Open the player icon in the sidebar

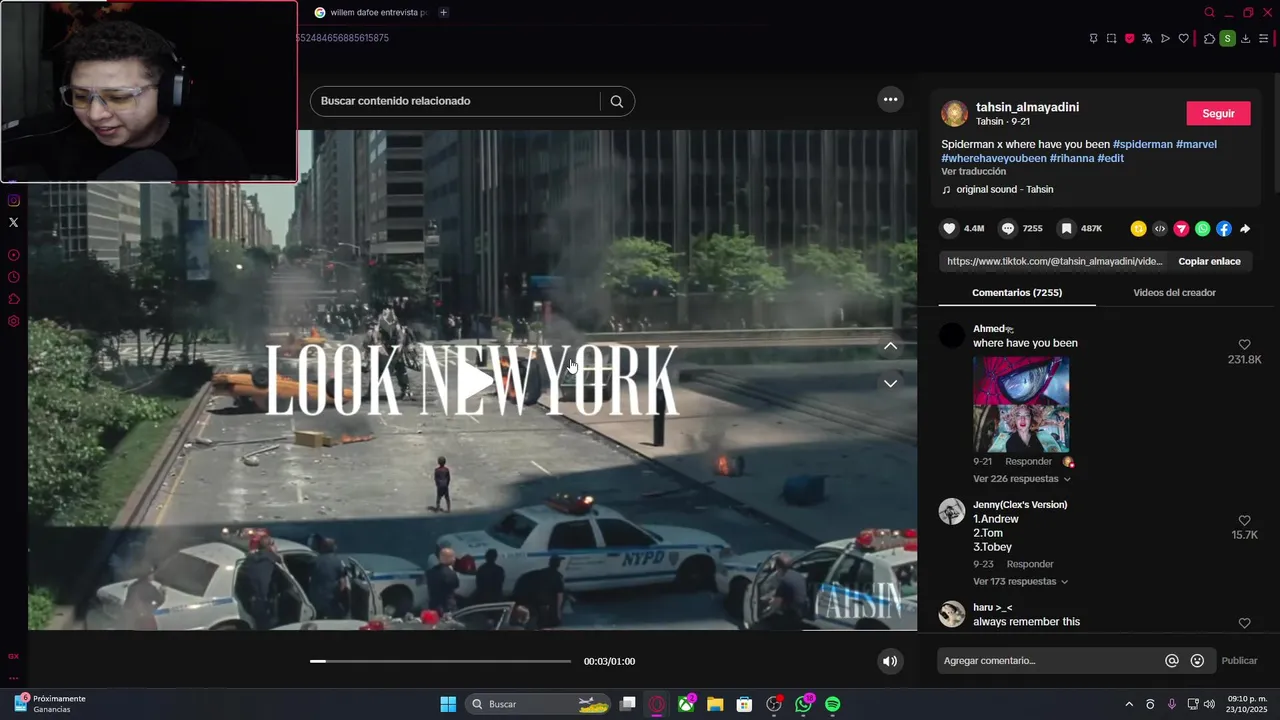point(13,255)
